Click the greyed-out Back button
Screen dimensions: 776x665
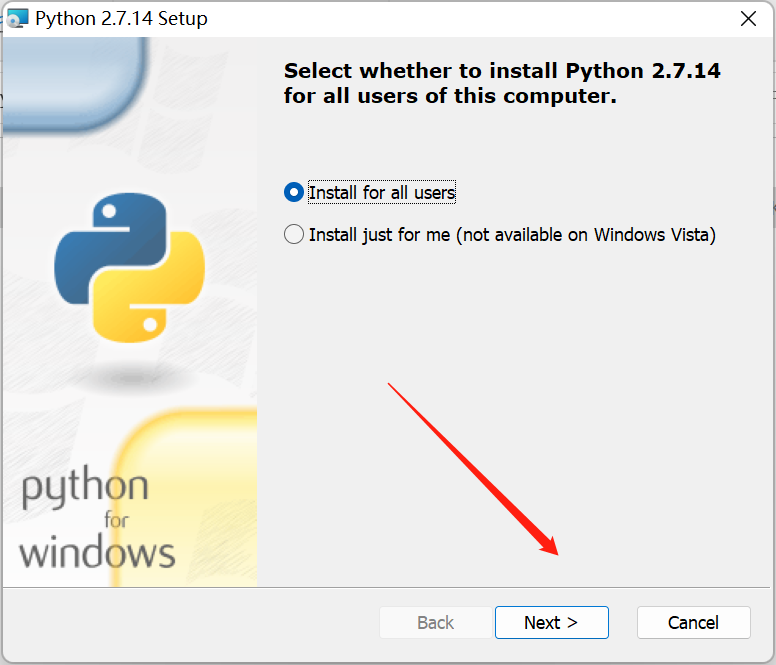(435, 622)
